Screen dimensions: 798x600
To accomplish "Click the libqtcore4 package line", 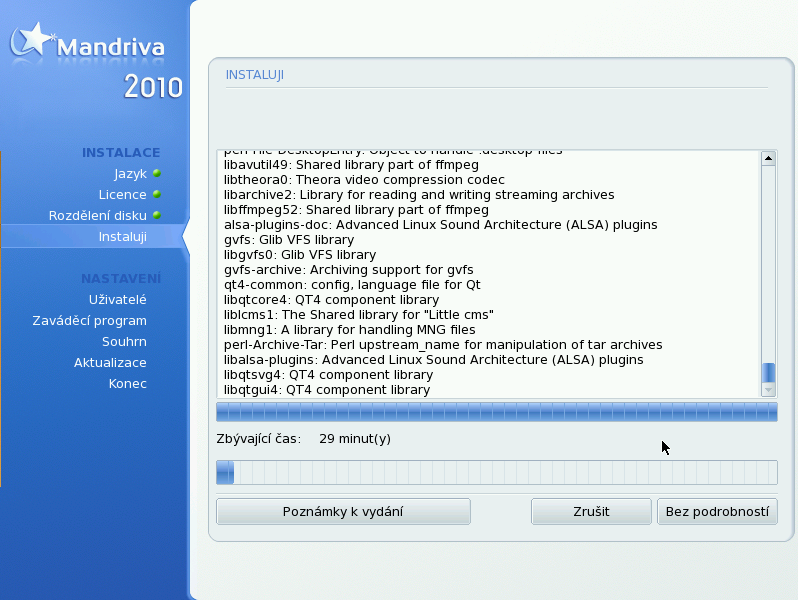I will tap(331, 300).
